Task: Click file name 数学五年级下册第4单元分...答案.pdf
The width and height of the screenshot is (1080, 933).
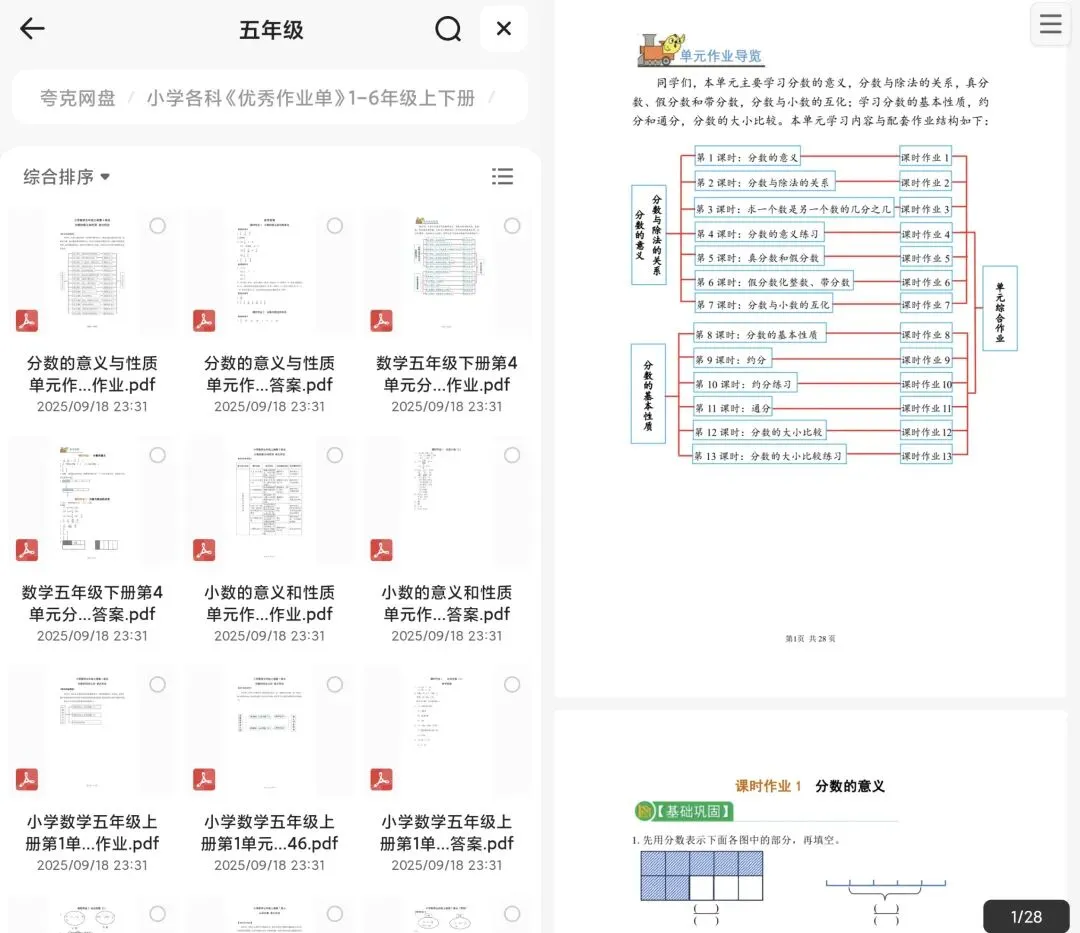Action: coord(92,603)
